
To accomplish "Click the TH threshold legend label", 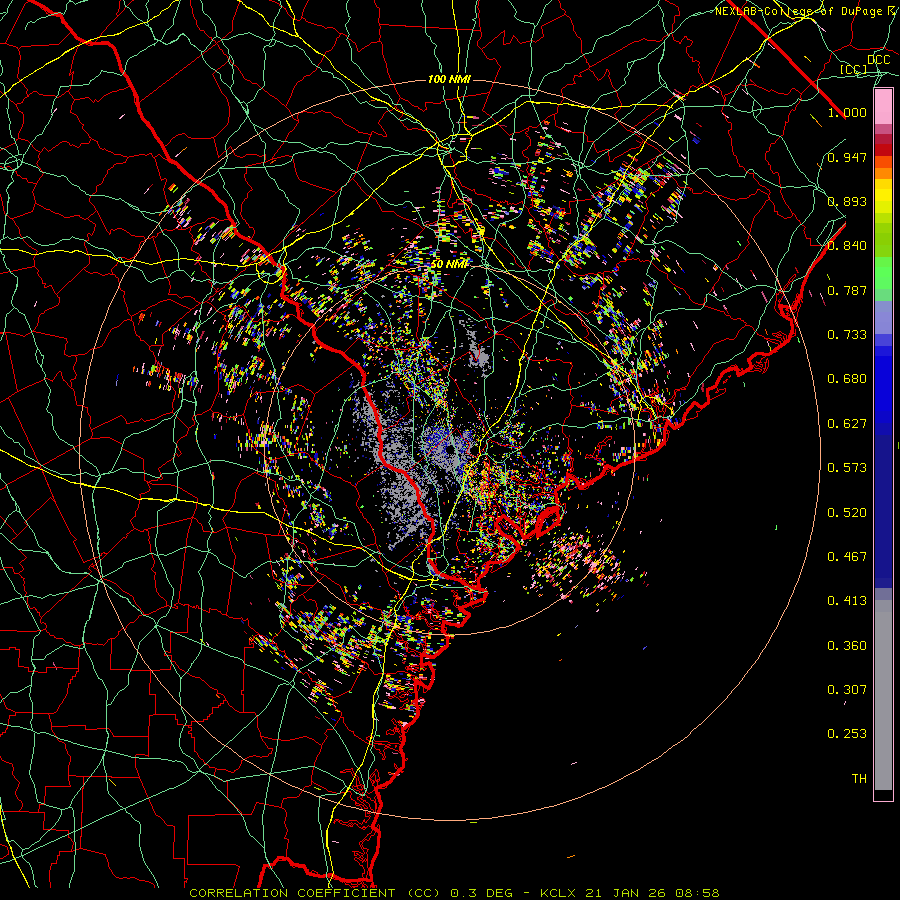I will coord(859,779).
